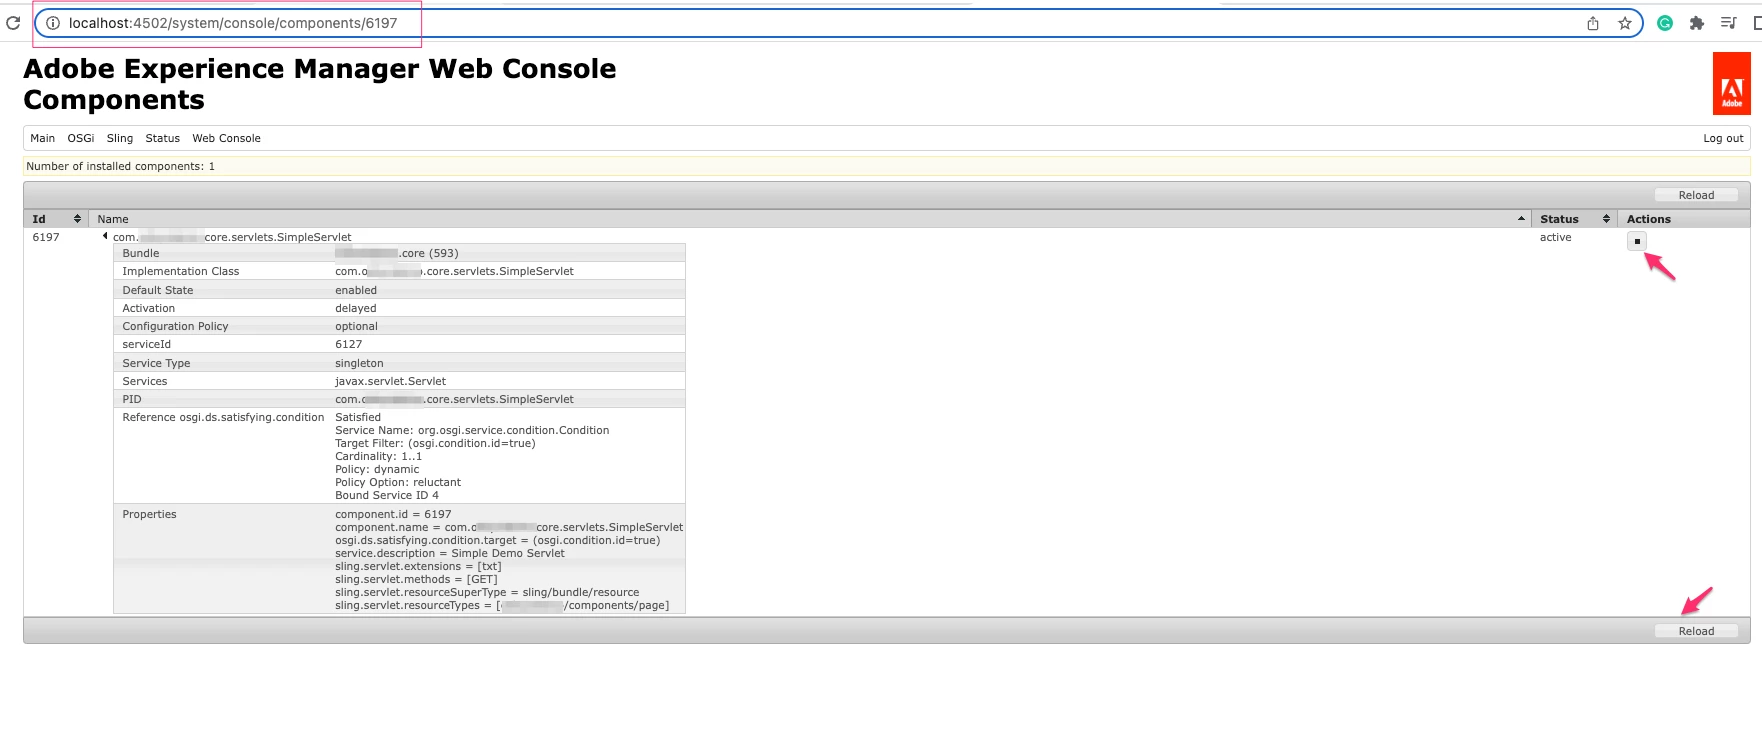The height and width of the screenshot is (748, 1762).
Task: Click 'component.id = 6197' property
Action: (393, 514)
